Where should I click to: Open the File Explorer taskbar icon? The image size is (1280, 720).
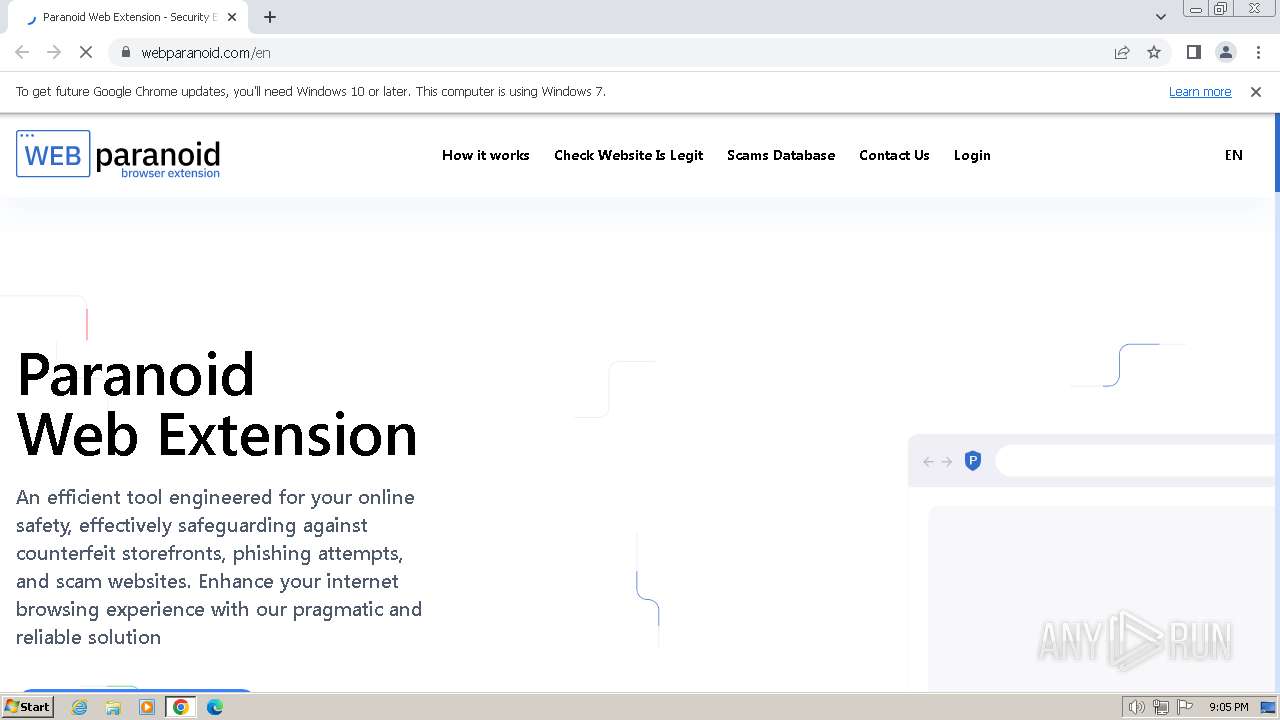pos(113,707)
